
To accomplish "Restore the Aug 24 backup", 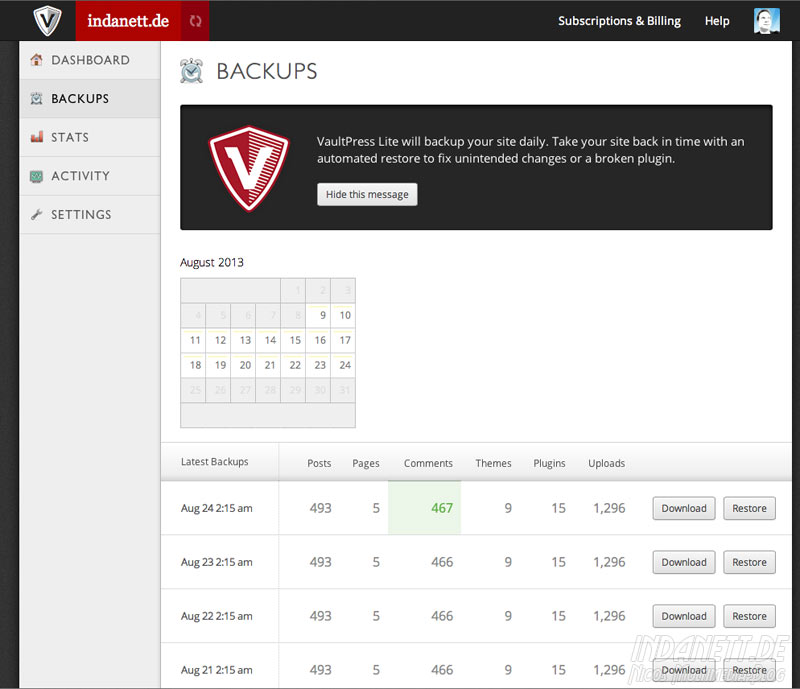I will tap(749, 508).
